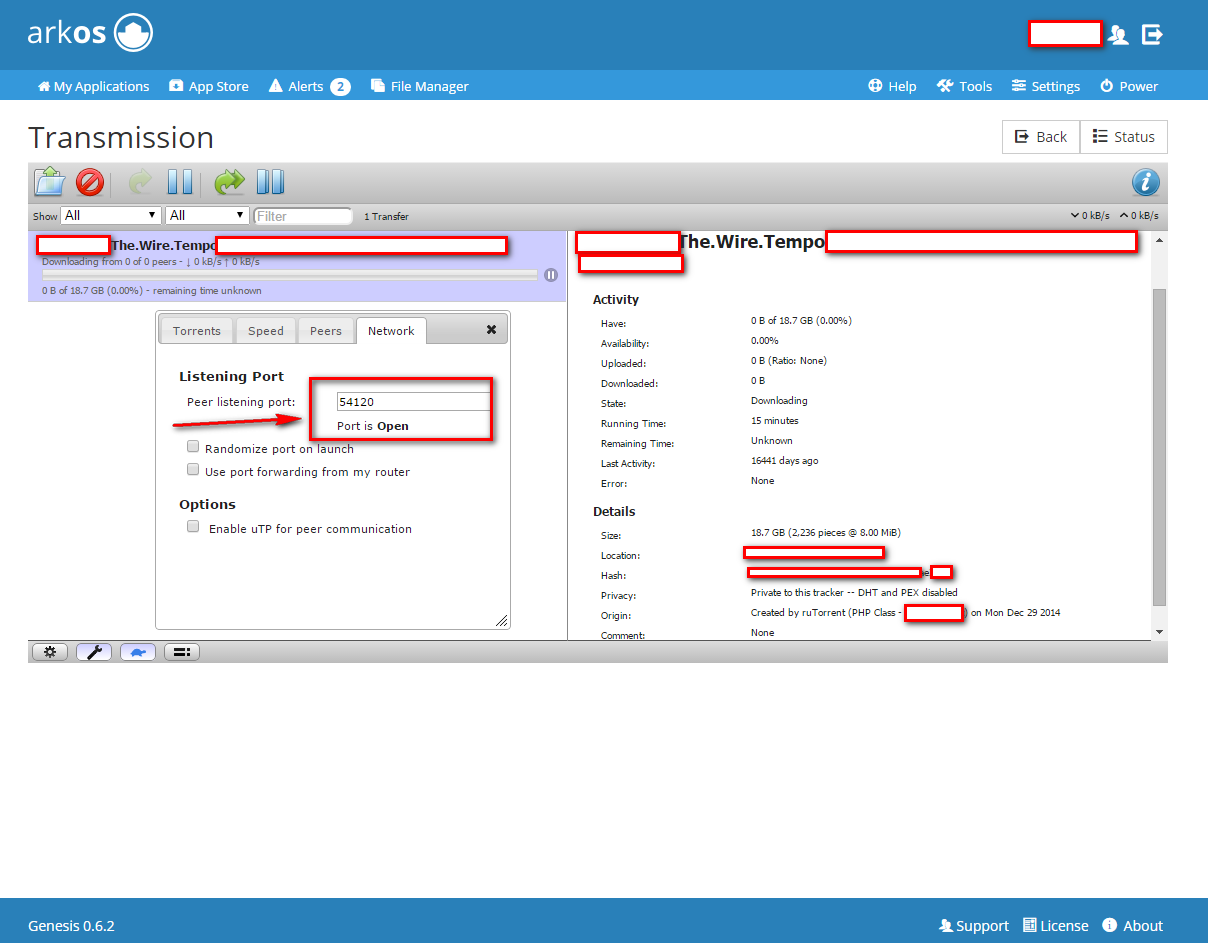This screenshot has width=1208, height=943.
Task: Open the user profile icon in header
Action: (1119, 35)
